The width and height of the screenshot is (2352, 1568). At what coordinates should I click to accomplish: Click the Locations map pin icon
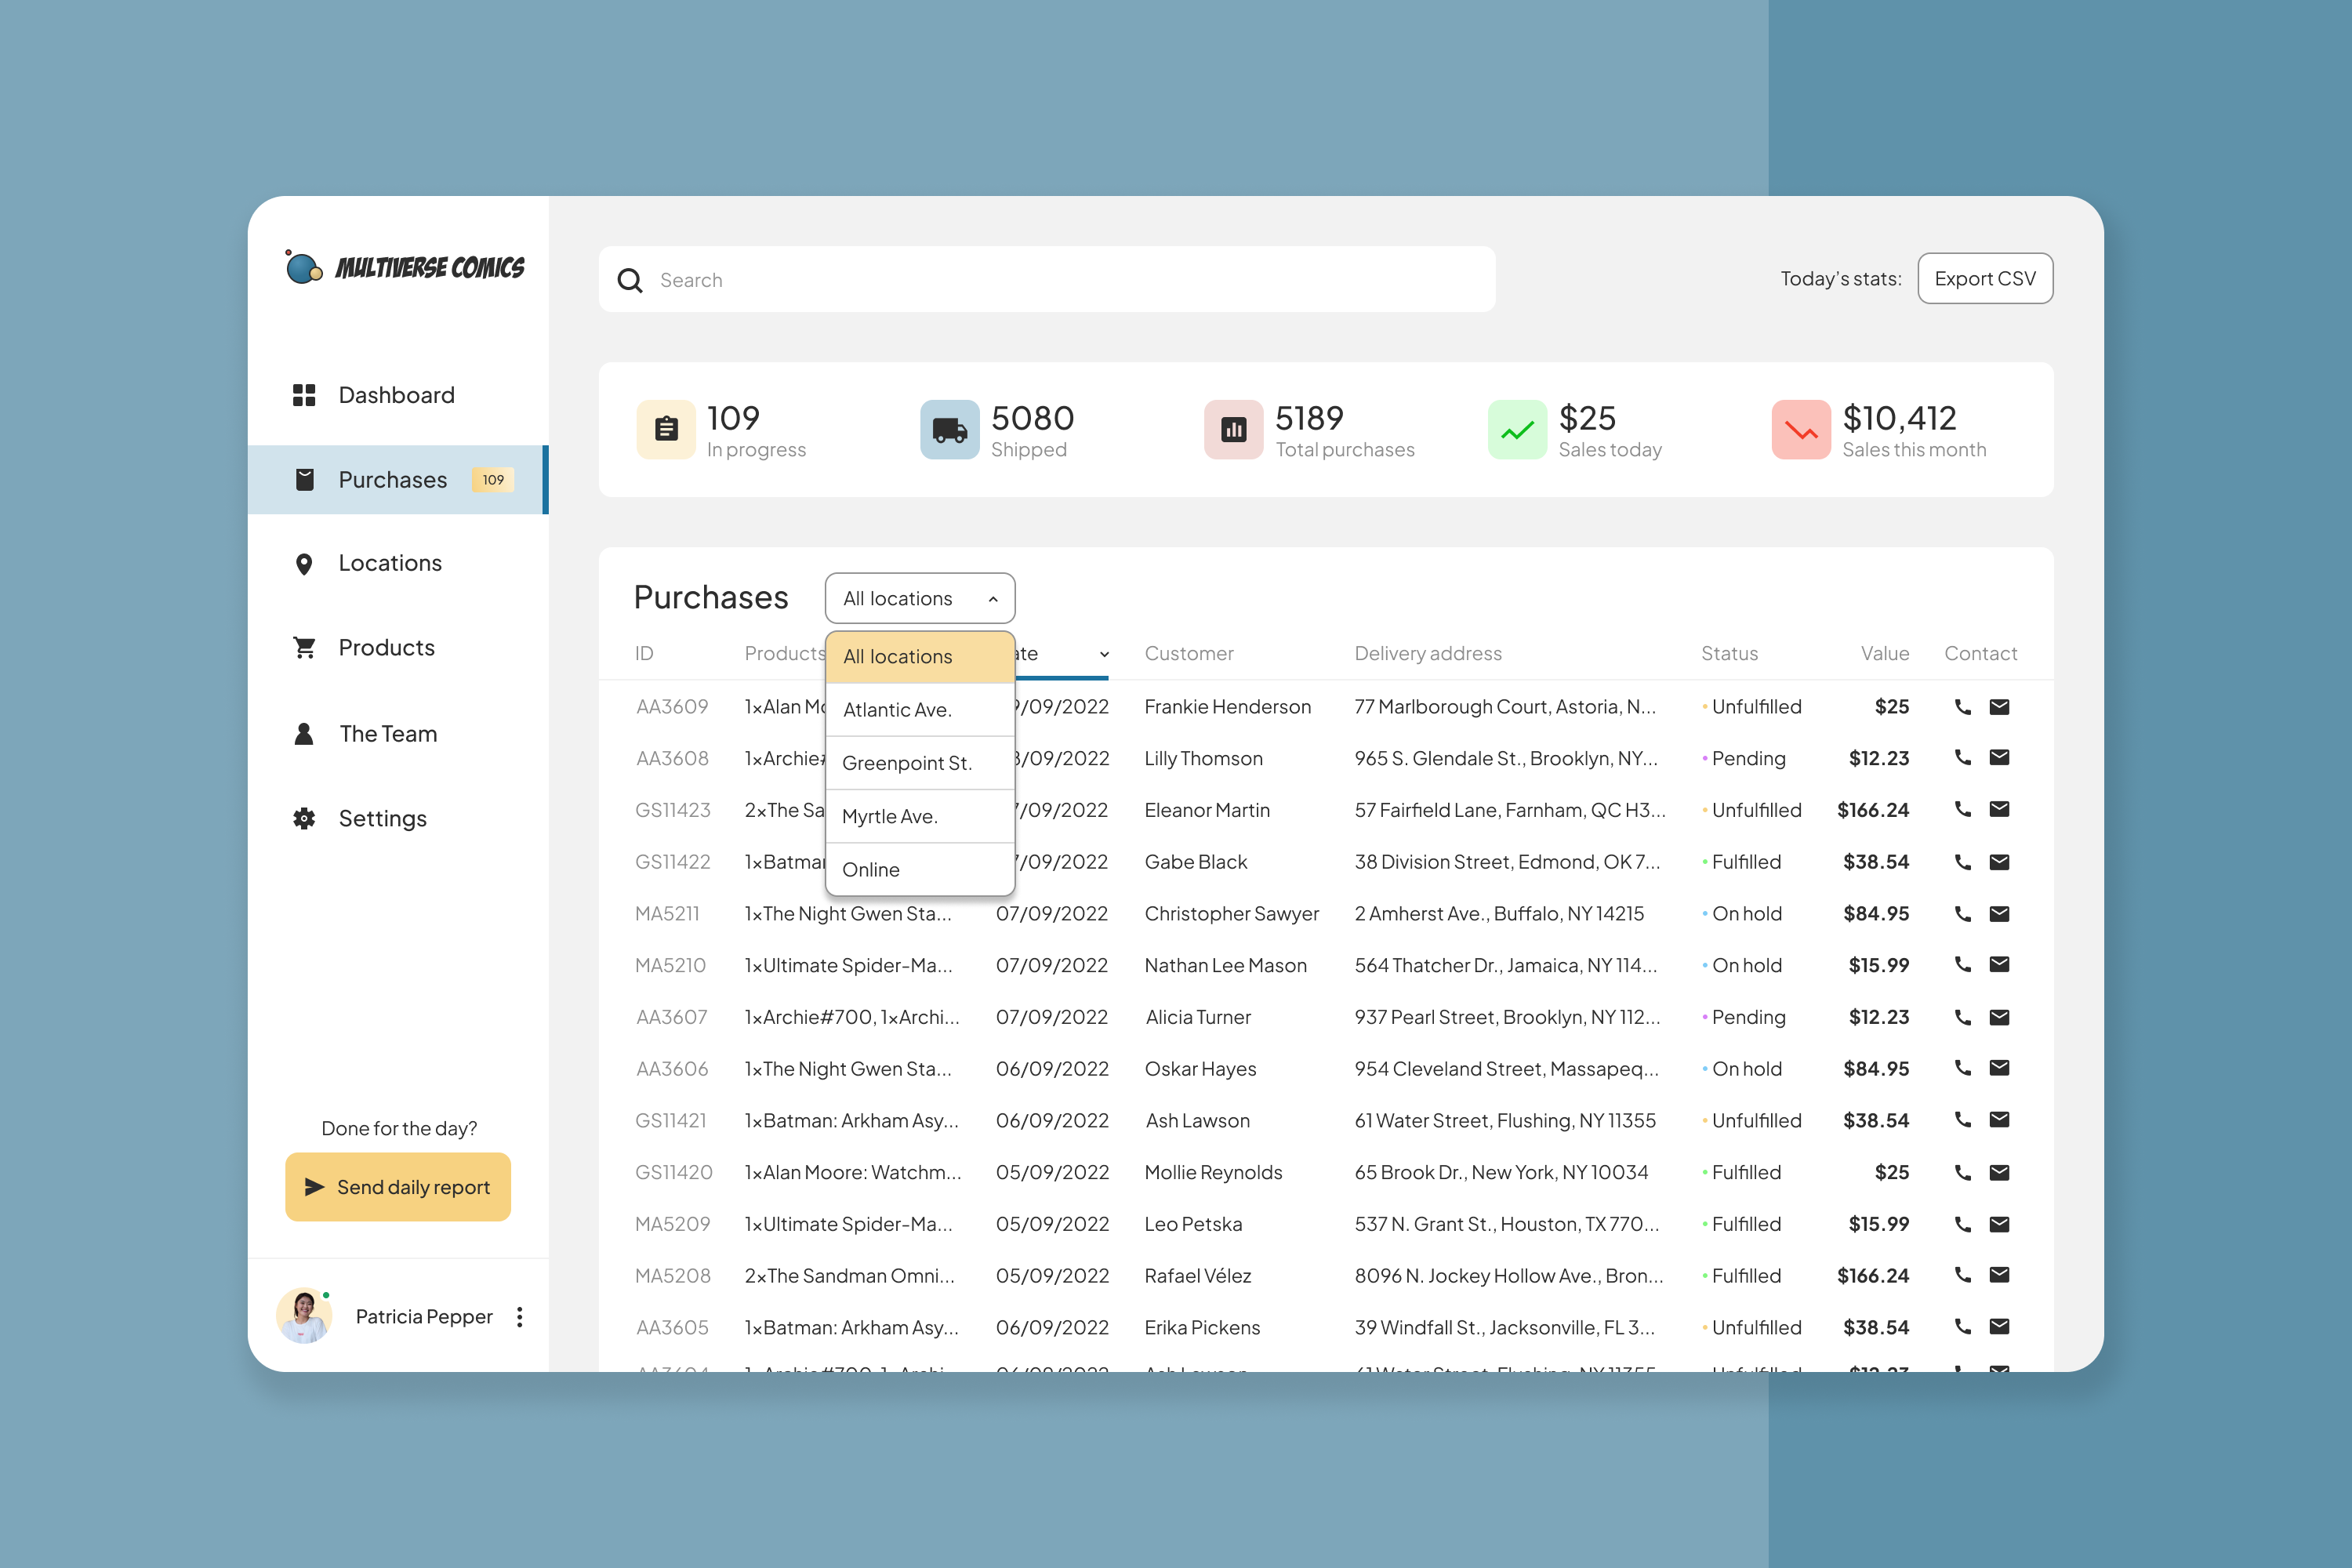point(304,563)
